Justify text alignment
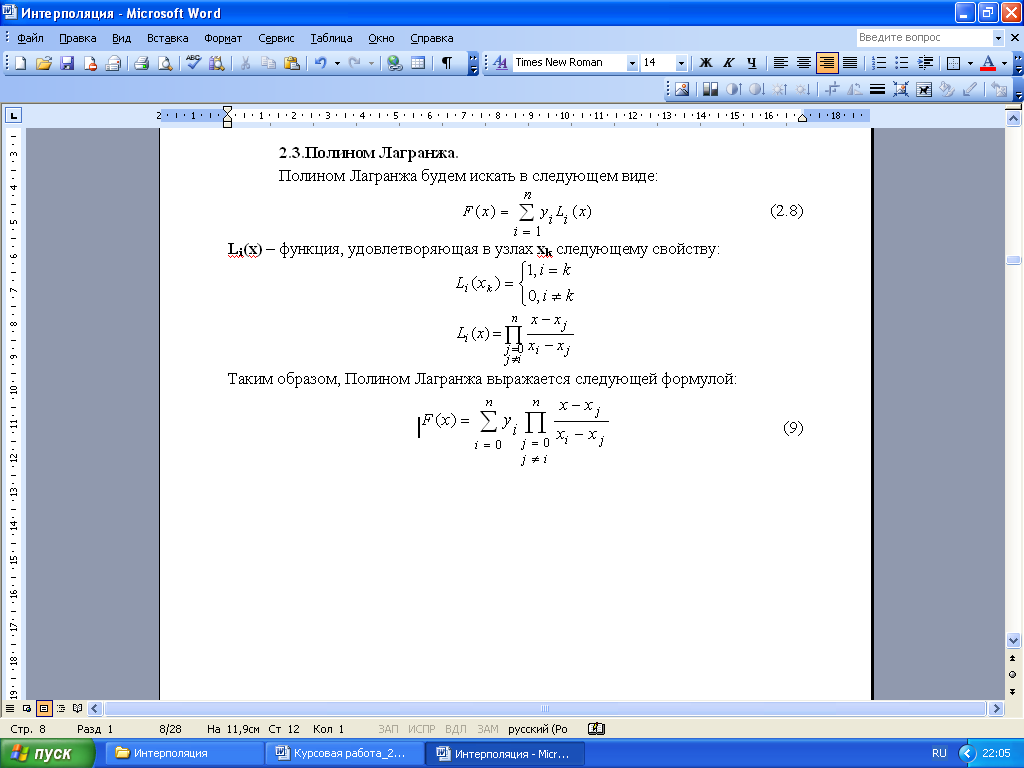This screenshot has height=768, width=1024. click(x=850, y=63)
